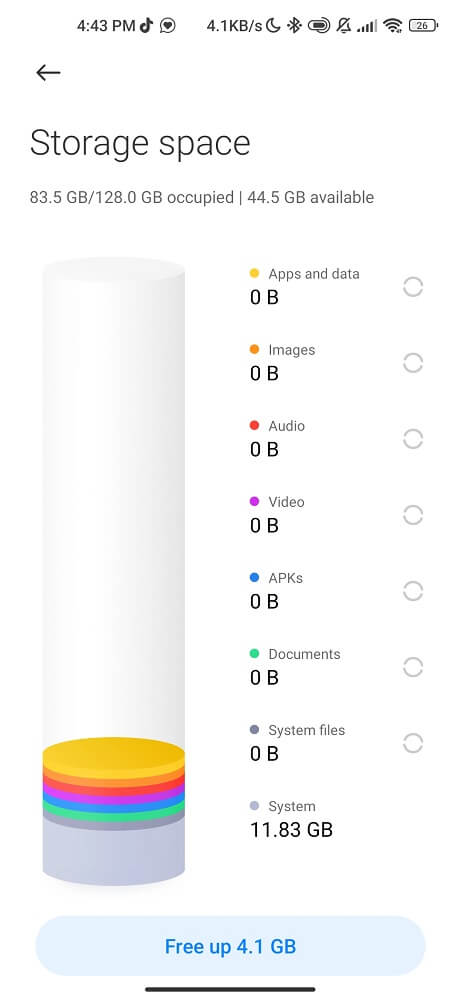Screen dimensions: 461x1000
Task: Open the Documents storage category
Action: click(337, 666)
